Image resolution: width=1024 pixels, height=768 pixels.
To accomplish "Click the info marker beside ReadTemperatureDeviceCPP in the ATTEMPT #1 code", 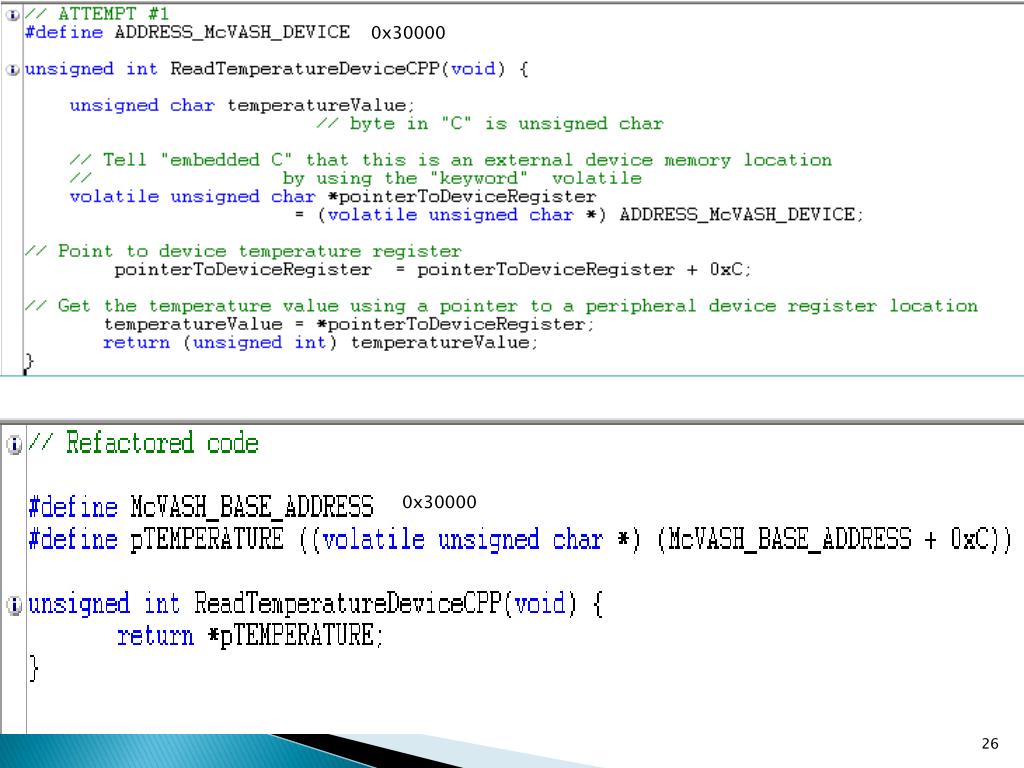I will point(12,69).
